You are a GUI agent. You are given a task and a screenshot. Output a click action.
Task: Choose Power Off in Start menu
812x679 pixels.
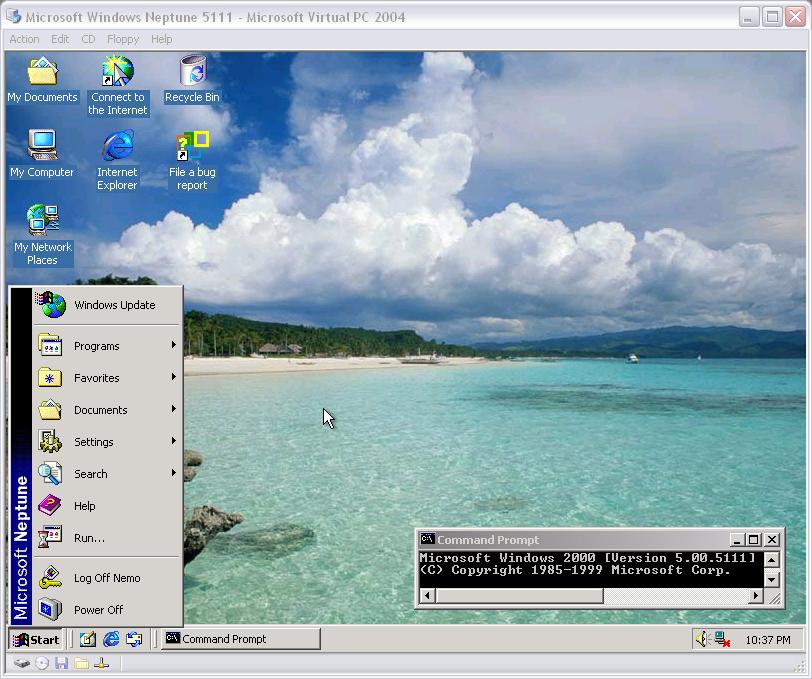click(x=107, y=610)
